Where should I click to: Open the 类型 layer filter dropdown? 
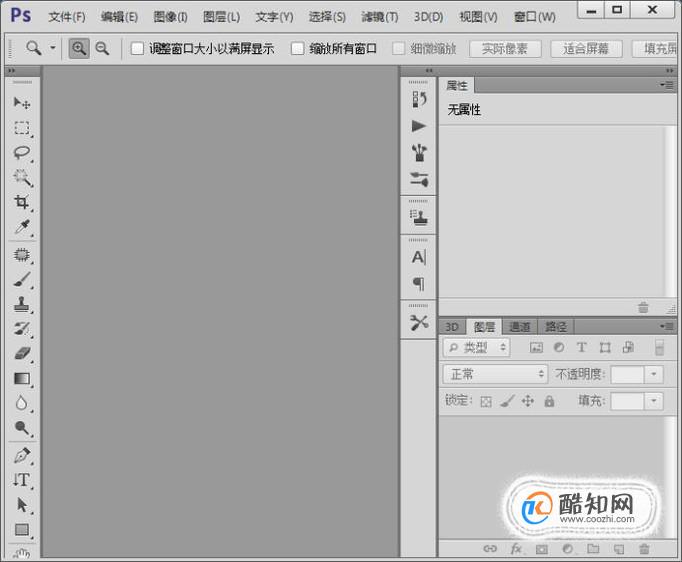(476, 348)
